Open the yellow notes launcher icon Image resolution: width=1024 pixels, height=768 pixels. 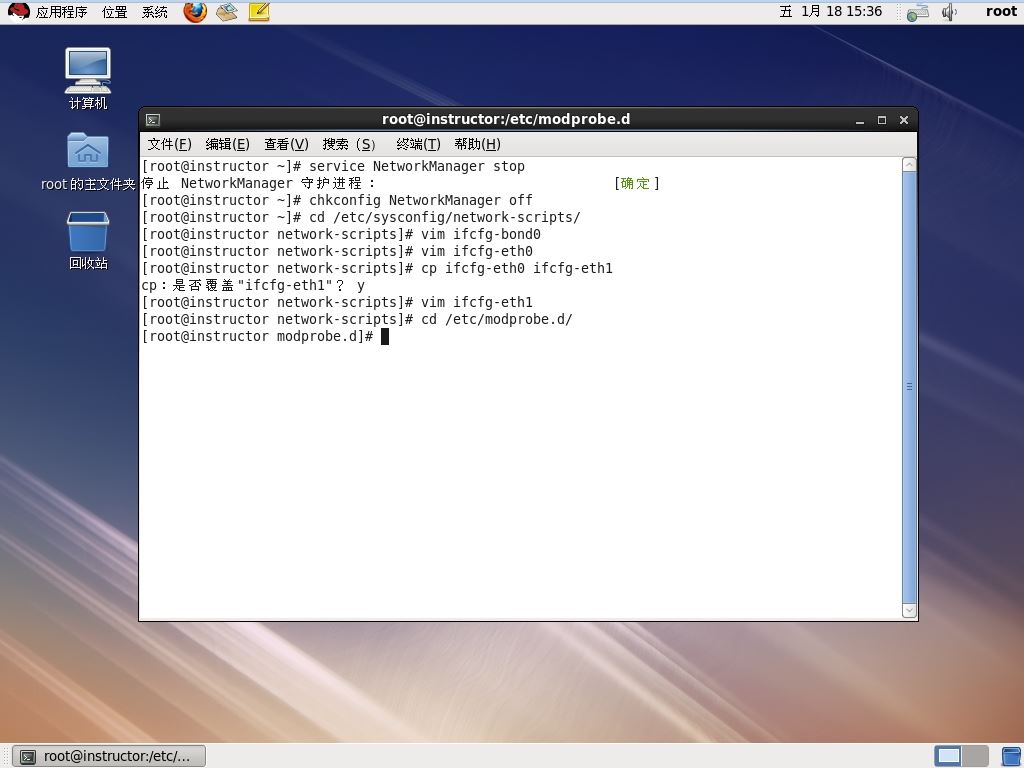(259, 12)
